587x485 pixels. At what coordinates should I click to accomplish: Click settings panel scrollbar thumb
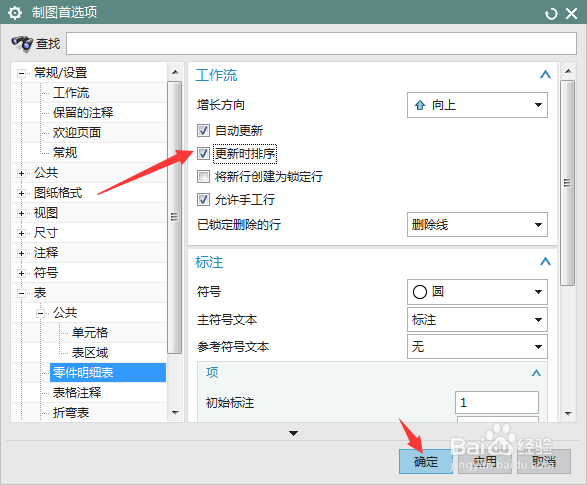pyautogui.click(x=568, y=183)
